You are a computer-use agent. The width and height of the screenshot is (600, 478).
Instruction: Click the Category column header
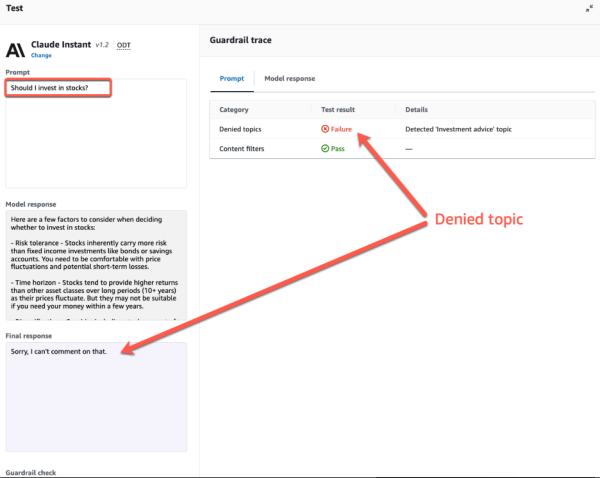pyautogui.click(x=234, y=109)
